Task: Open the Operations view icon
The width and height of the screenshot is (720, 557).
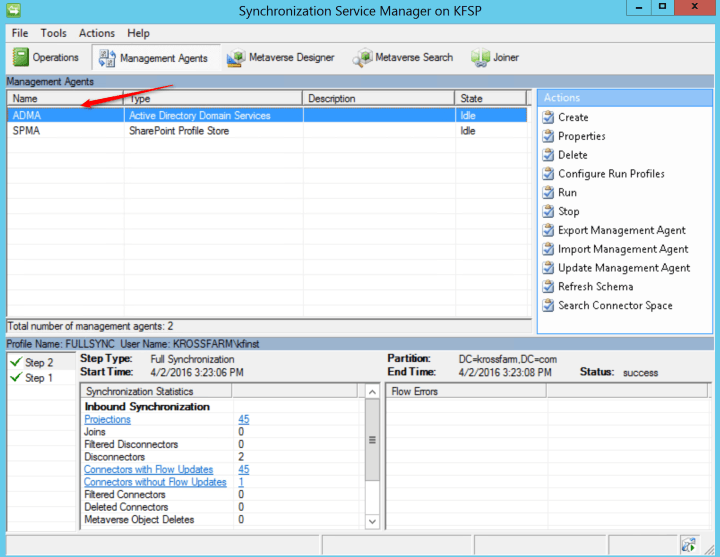Action: [21, 57]
